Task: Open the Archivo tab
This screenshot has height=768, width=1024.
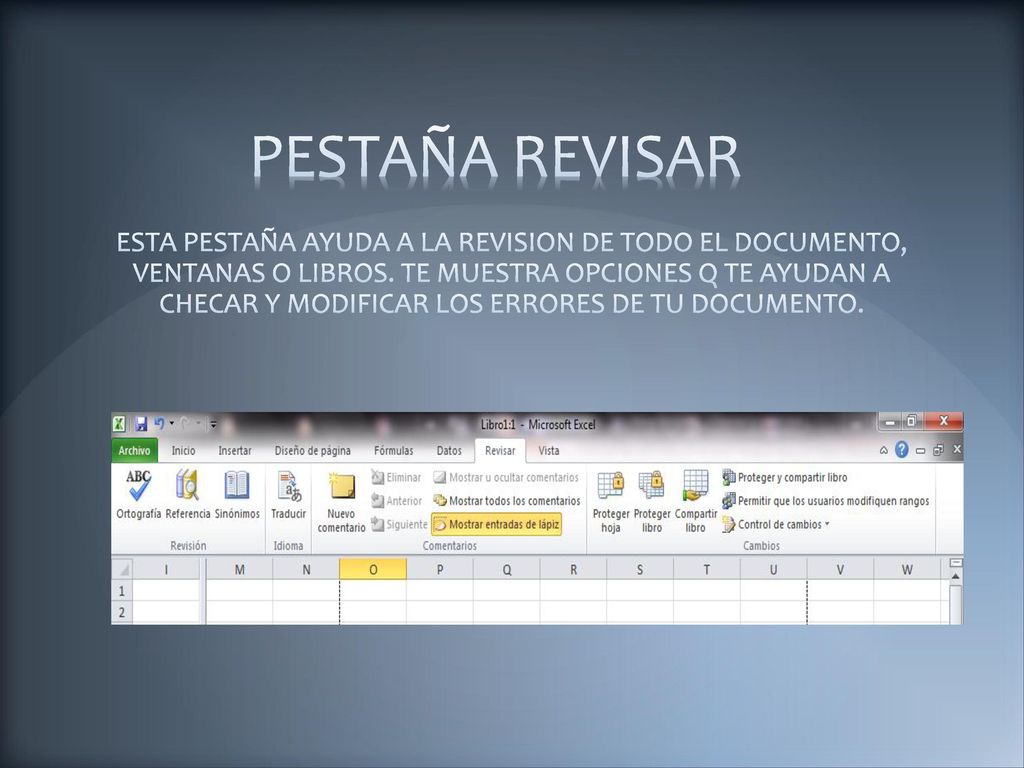Action: tap(135, 451)
